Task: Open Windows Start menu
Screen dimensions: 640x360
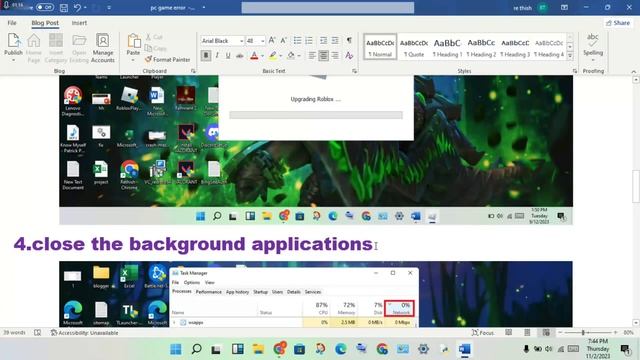Action: (176, 349)
